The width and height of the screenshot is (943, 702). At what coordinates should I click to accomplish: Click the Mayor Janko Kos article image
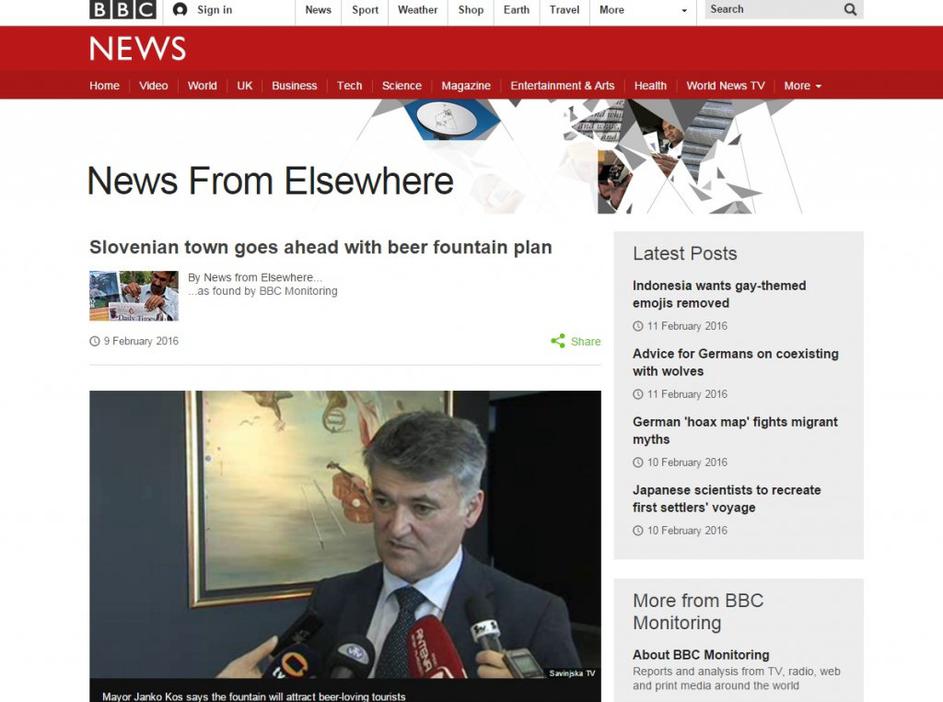click(345, 535)
